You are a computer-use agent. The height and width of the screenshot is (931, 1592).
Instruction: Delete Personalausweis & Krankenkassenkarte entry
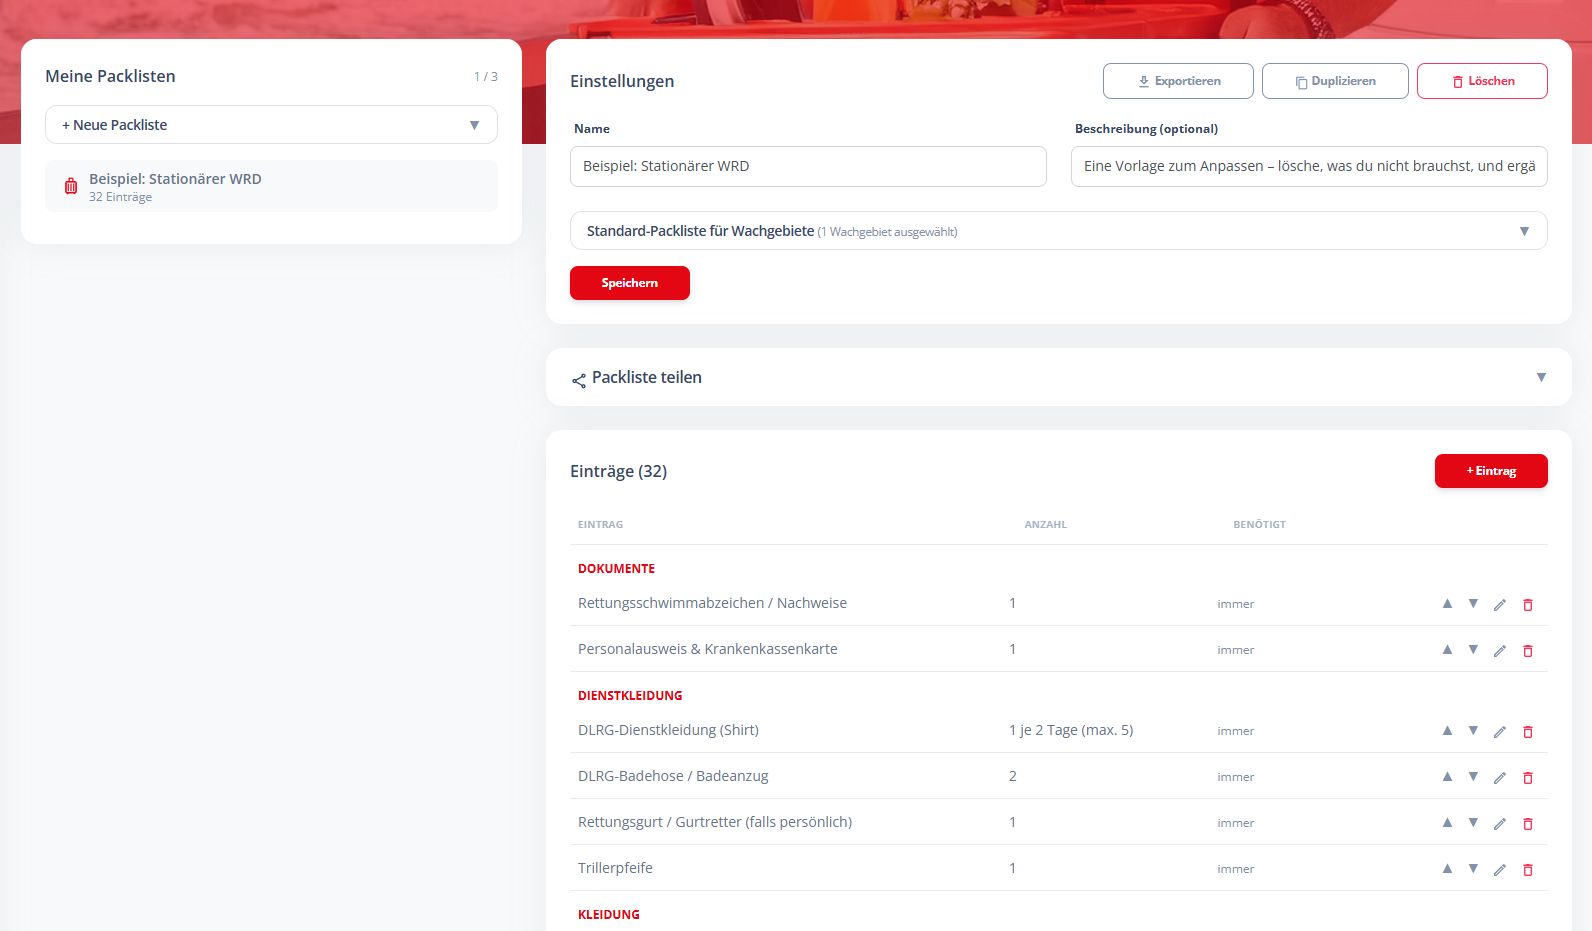1528,651
